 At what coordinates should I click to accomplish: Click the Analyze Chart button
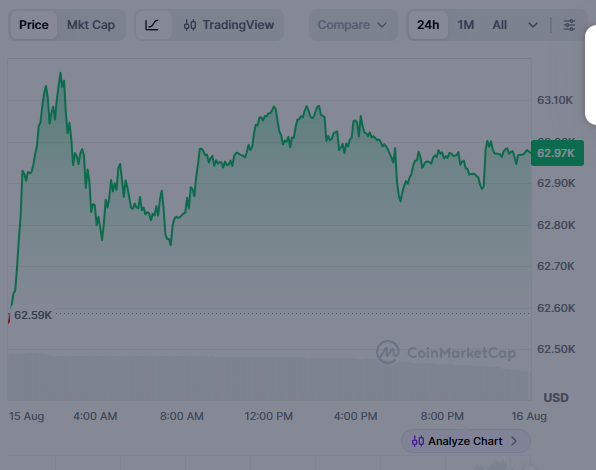pos(466,441)
